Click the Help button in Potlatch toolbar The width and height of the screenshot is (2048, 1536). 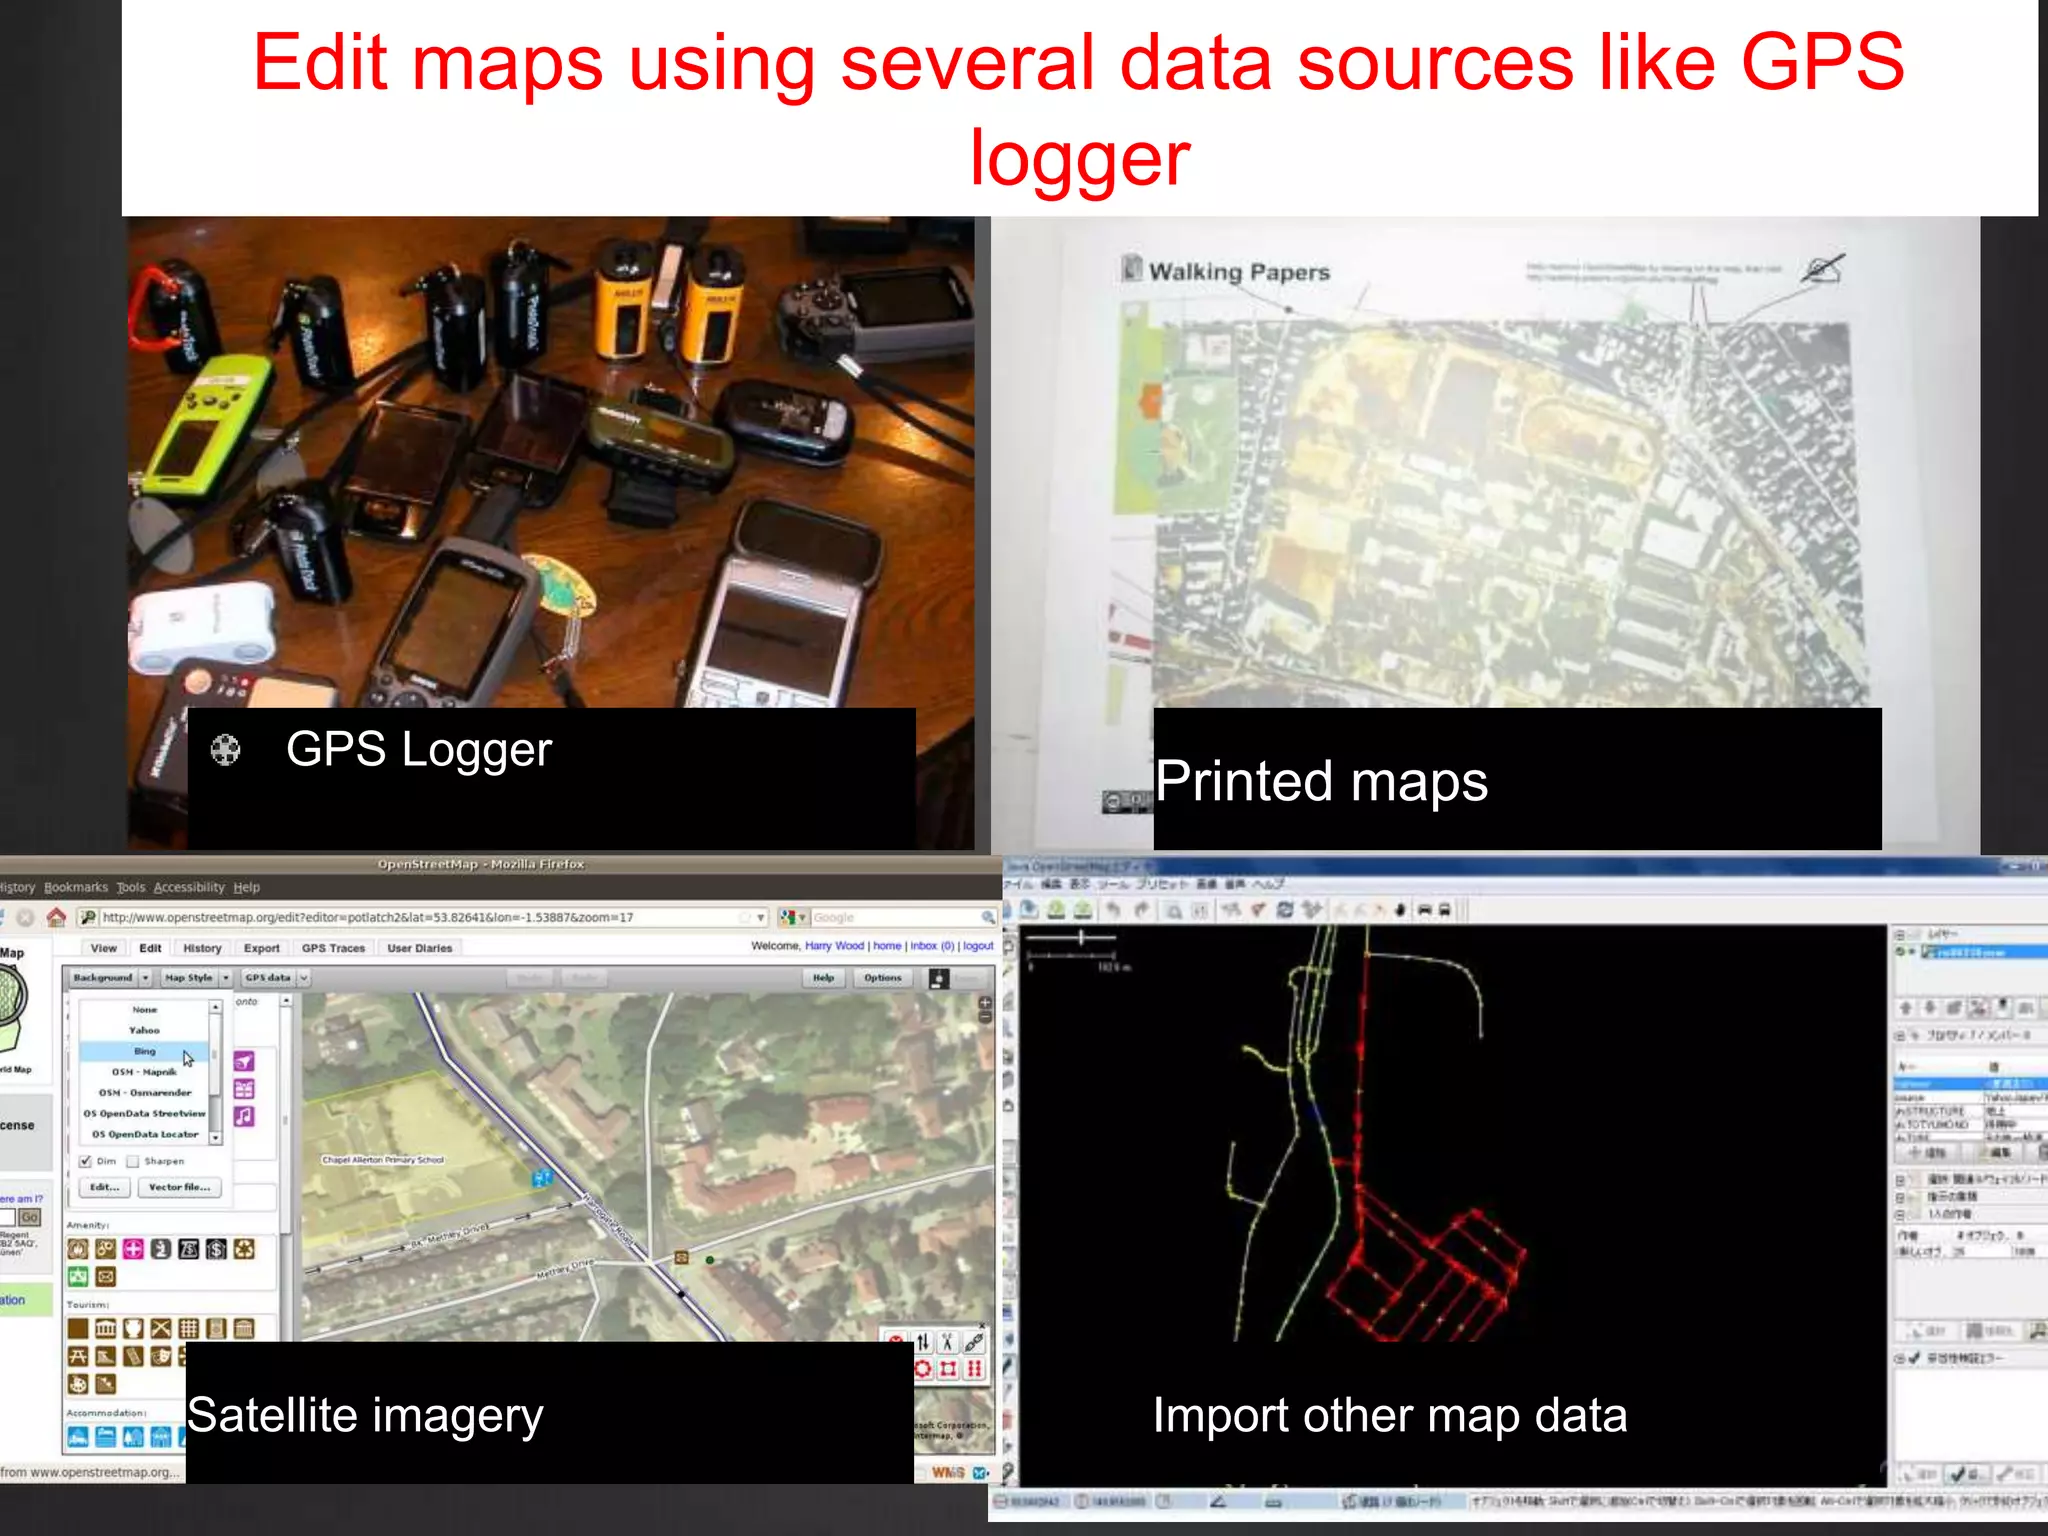pos(823,978)
